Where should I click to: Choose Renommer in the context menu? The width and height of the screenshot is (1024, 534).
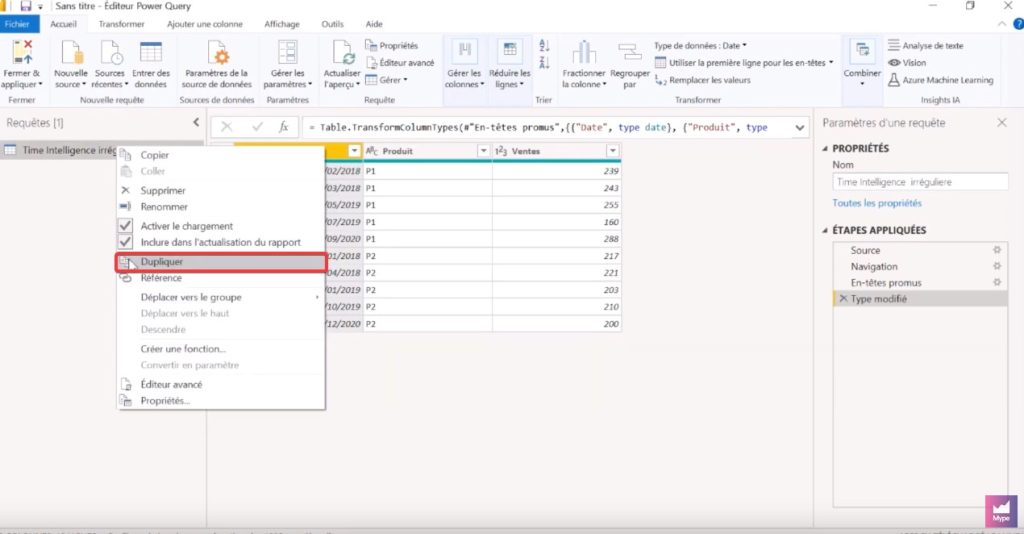click(221, 207)
